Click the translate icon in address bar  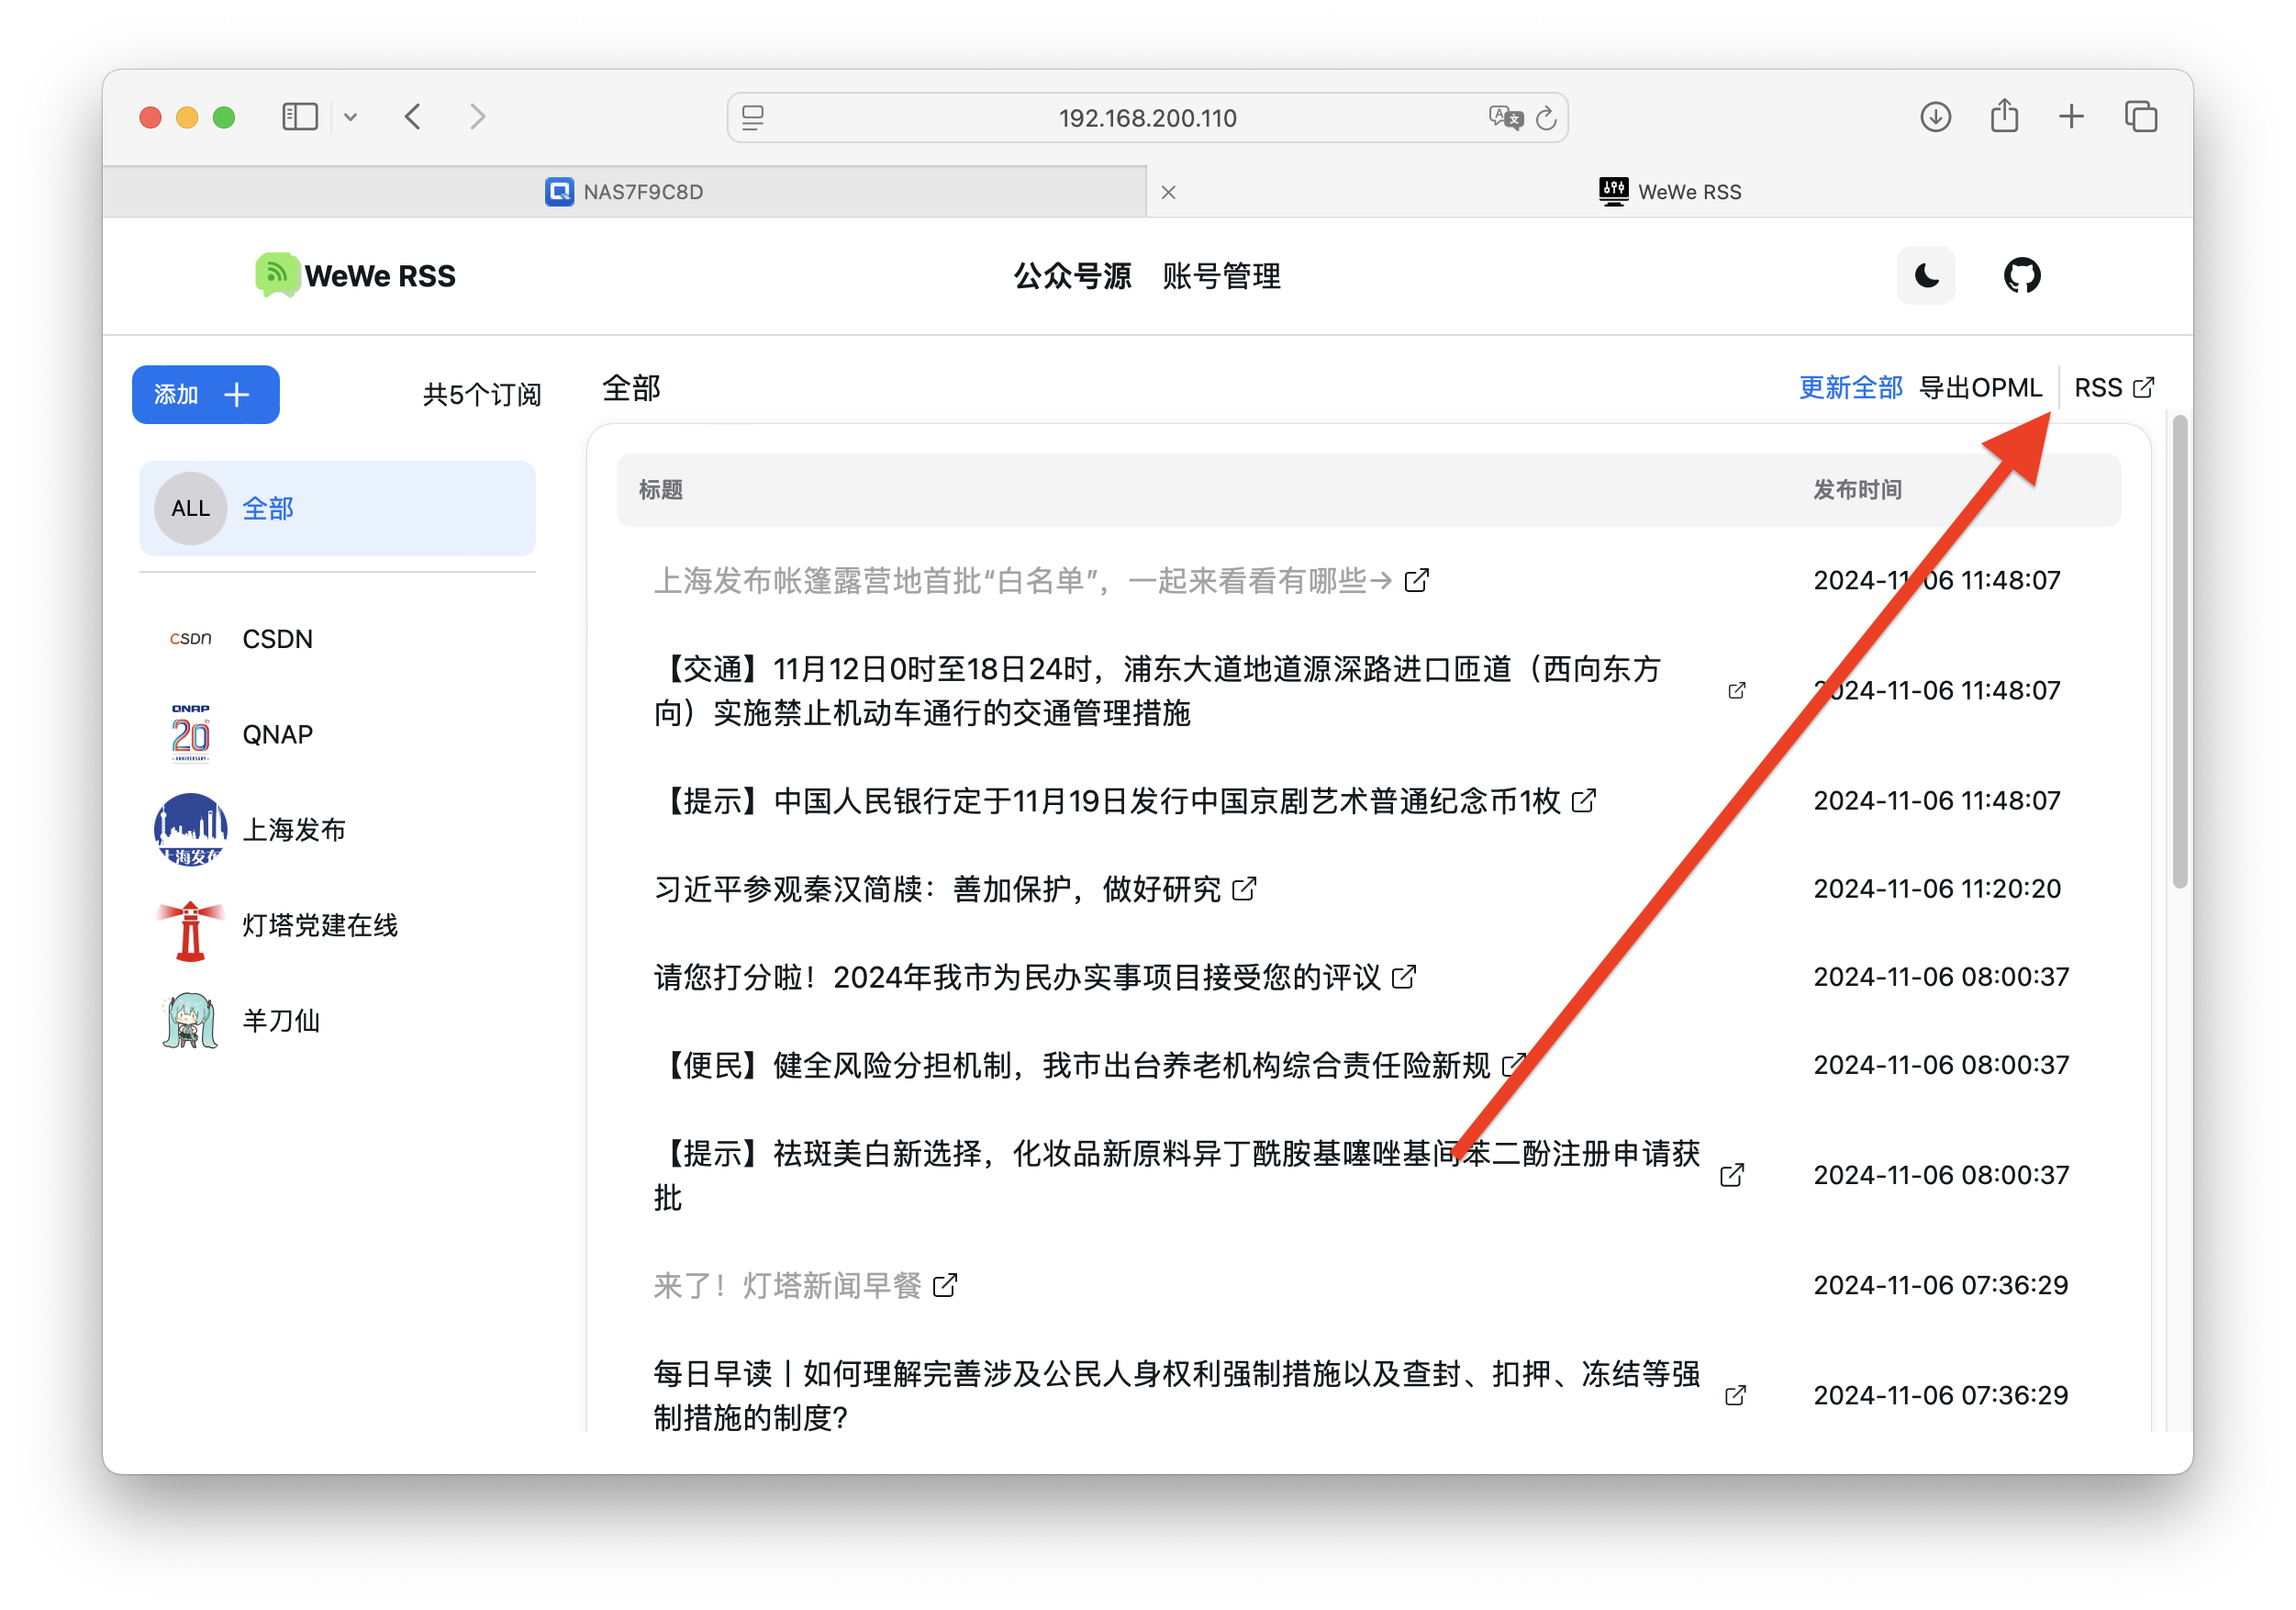pyautogui.click(x=1504, y=118)
